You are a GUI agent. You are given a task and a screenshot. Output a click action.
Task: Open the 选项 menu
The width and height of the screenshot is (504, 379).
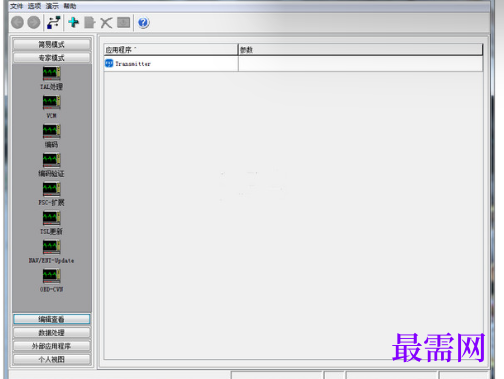pyautogui.click(x=34, y=6)
